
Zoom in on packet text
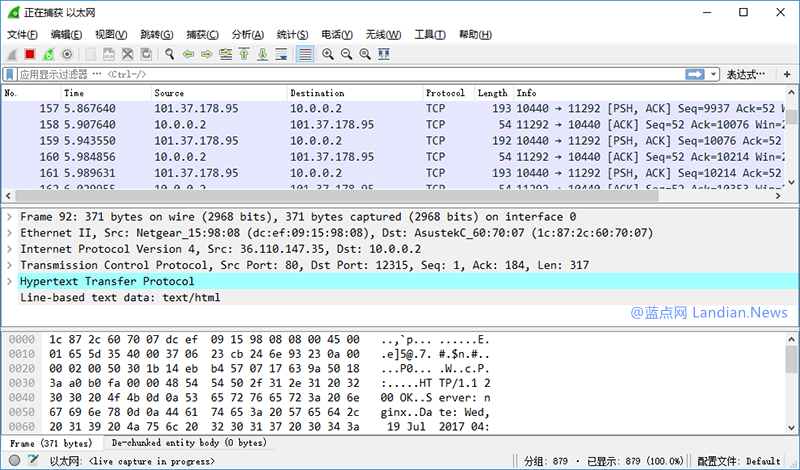328,54
